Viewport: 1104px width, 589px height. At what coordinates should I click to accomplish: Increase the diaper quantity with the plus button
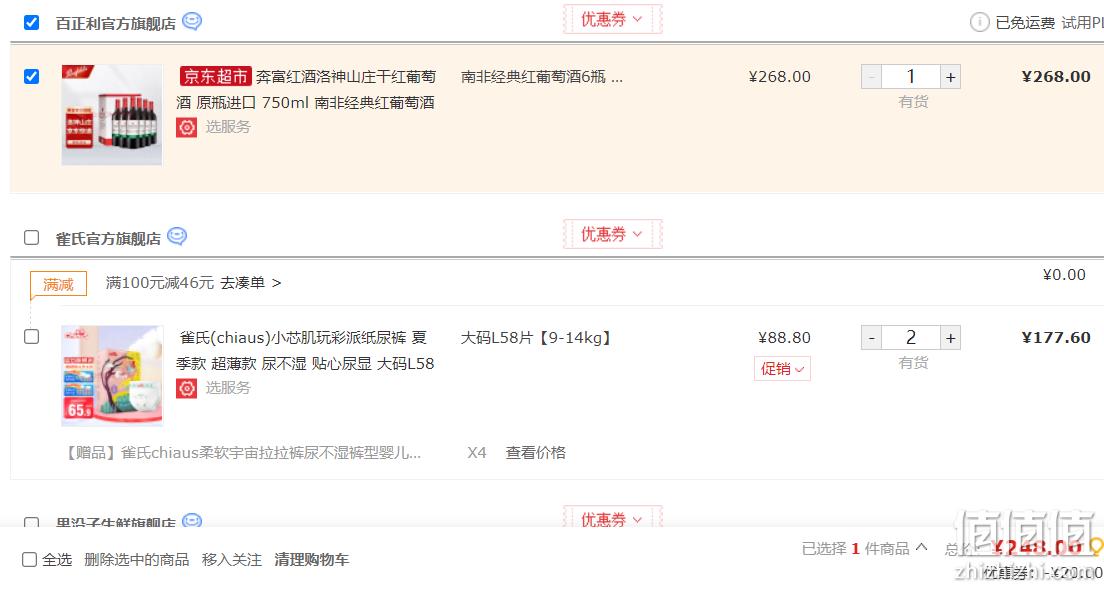951,338
